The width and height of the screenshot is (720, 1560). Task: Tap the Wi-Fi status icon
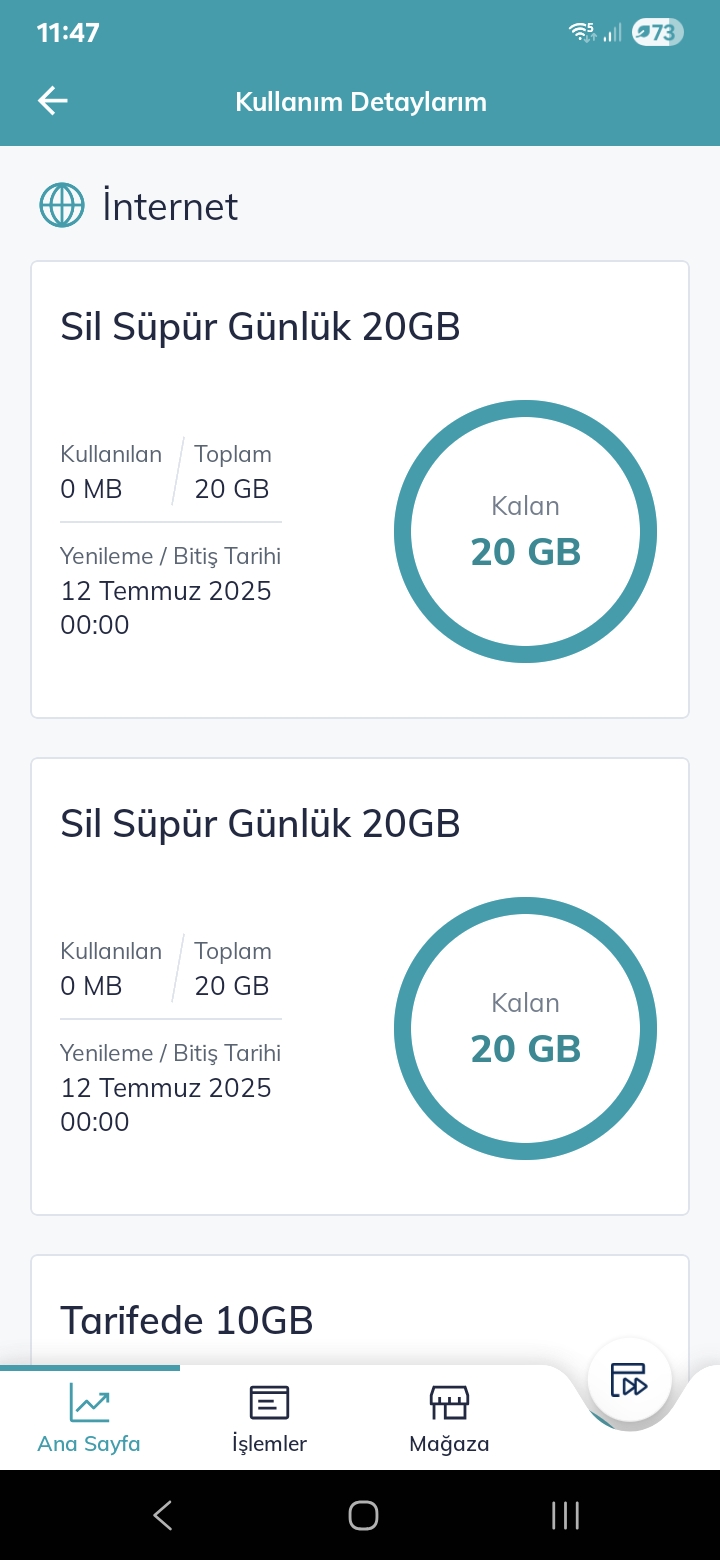tap(582, 33)
